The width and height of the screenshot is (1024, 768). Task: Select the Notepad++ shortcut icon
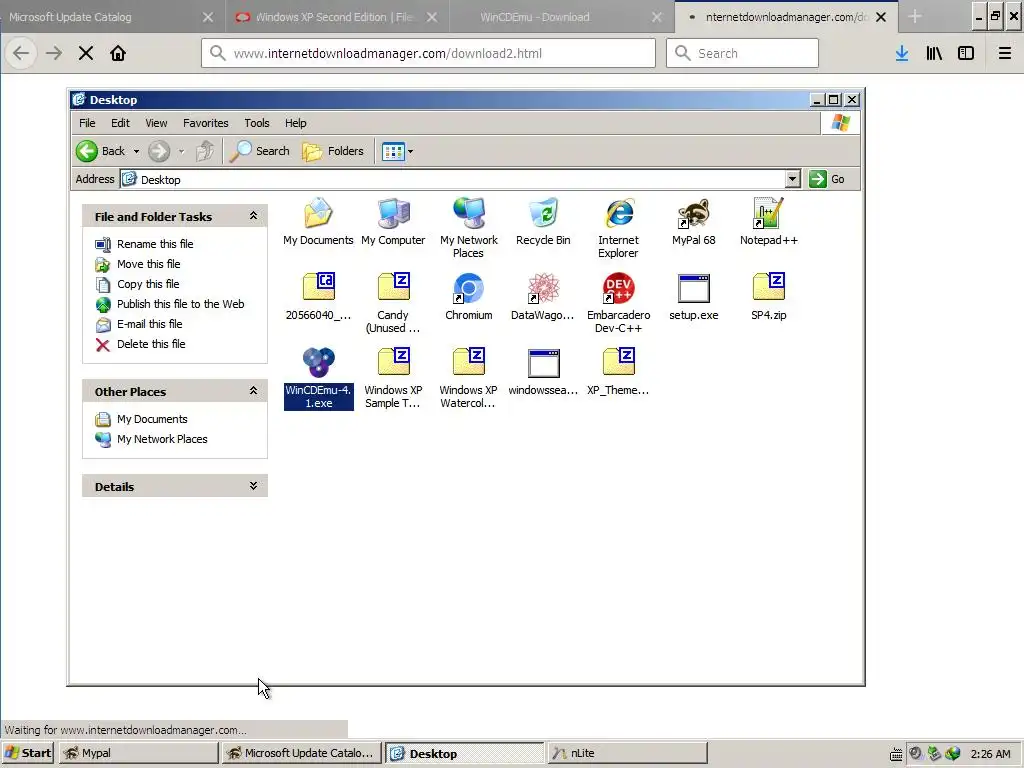[x=769, y=214]
